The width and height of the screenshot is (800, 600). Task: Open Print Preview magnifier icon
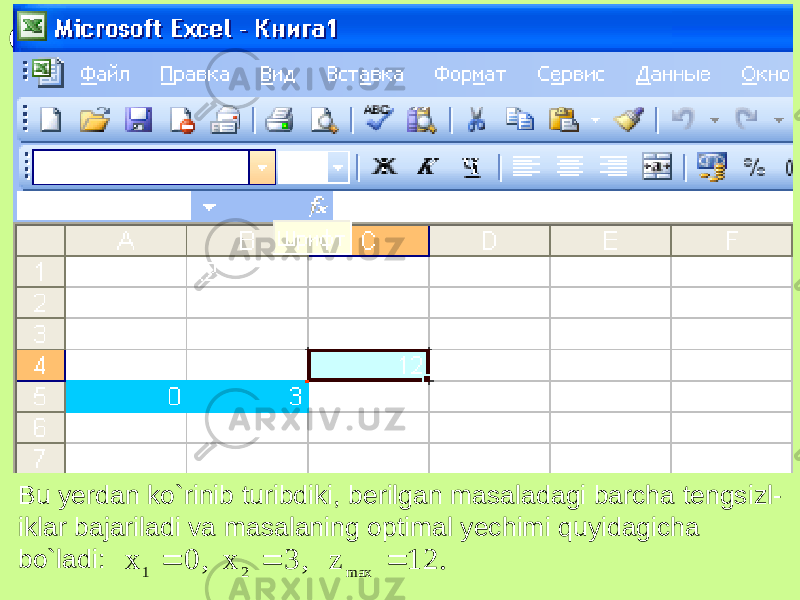pos(324,120)
